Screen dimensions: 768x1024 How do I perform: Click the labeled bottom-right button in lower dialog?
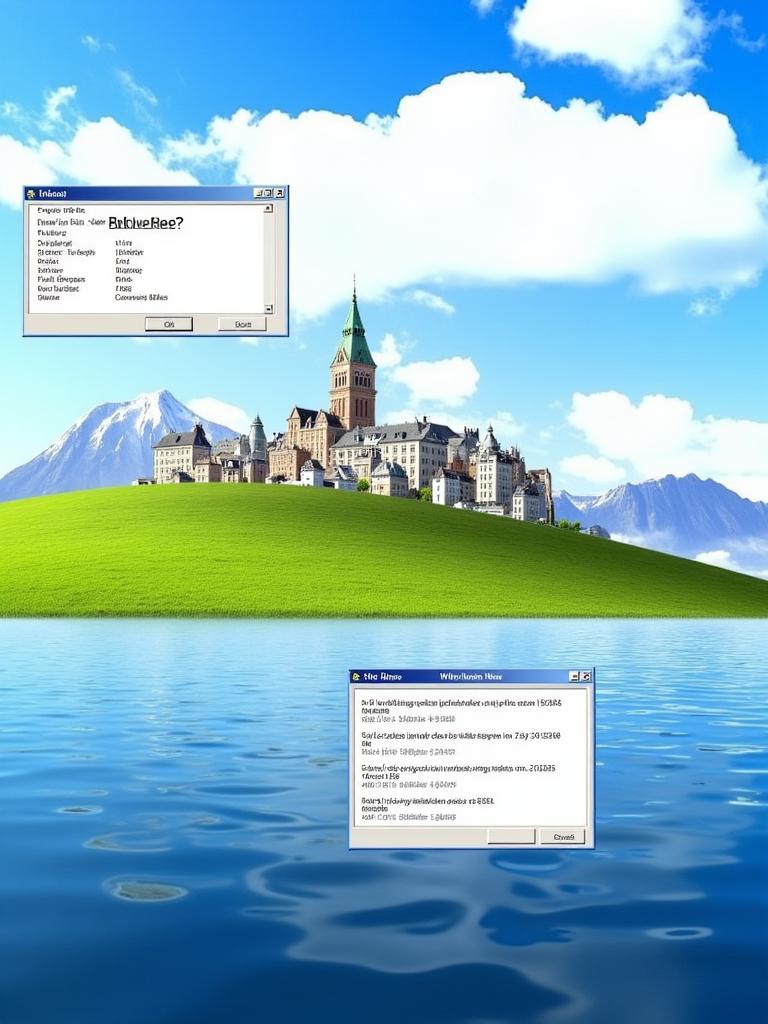click(x=562, y=837)
